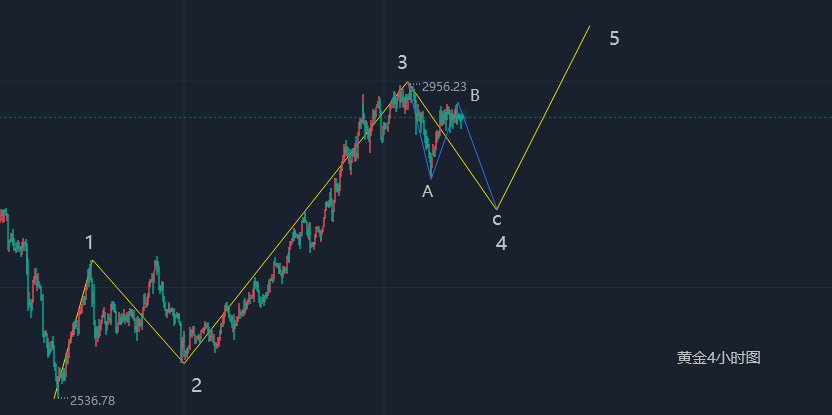Click the yellow wave 5 projection line
The image size is (832, 415).
pyautogui.click(x=543, y=117)
